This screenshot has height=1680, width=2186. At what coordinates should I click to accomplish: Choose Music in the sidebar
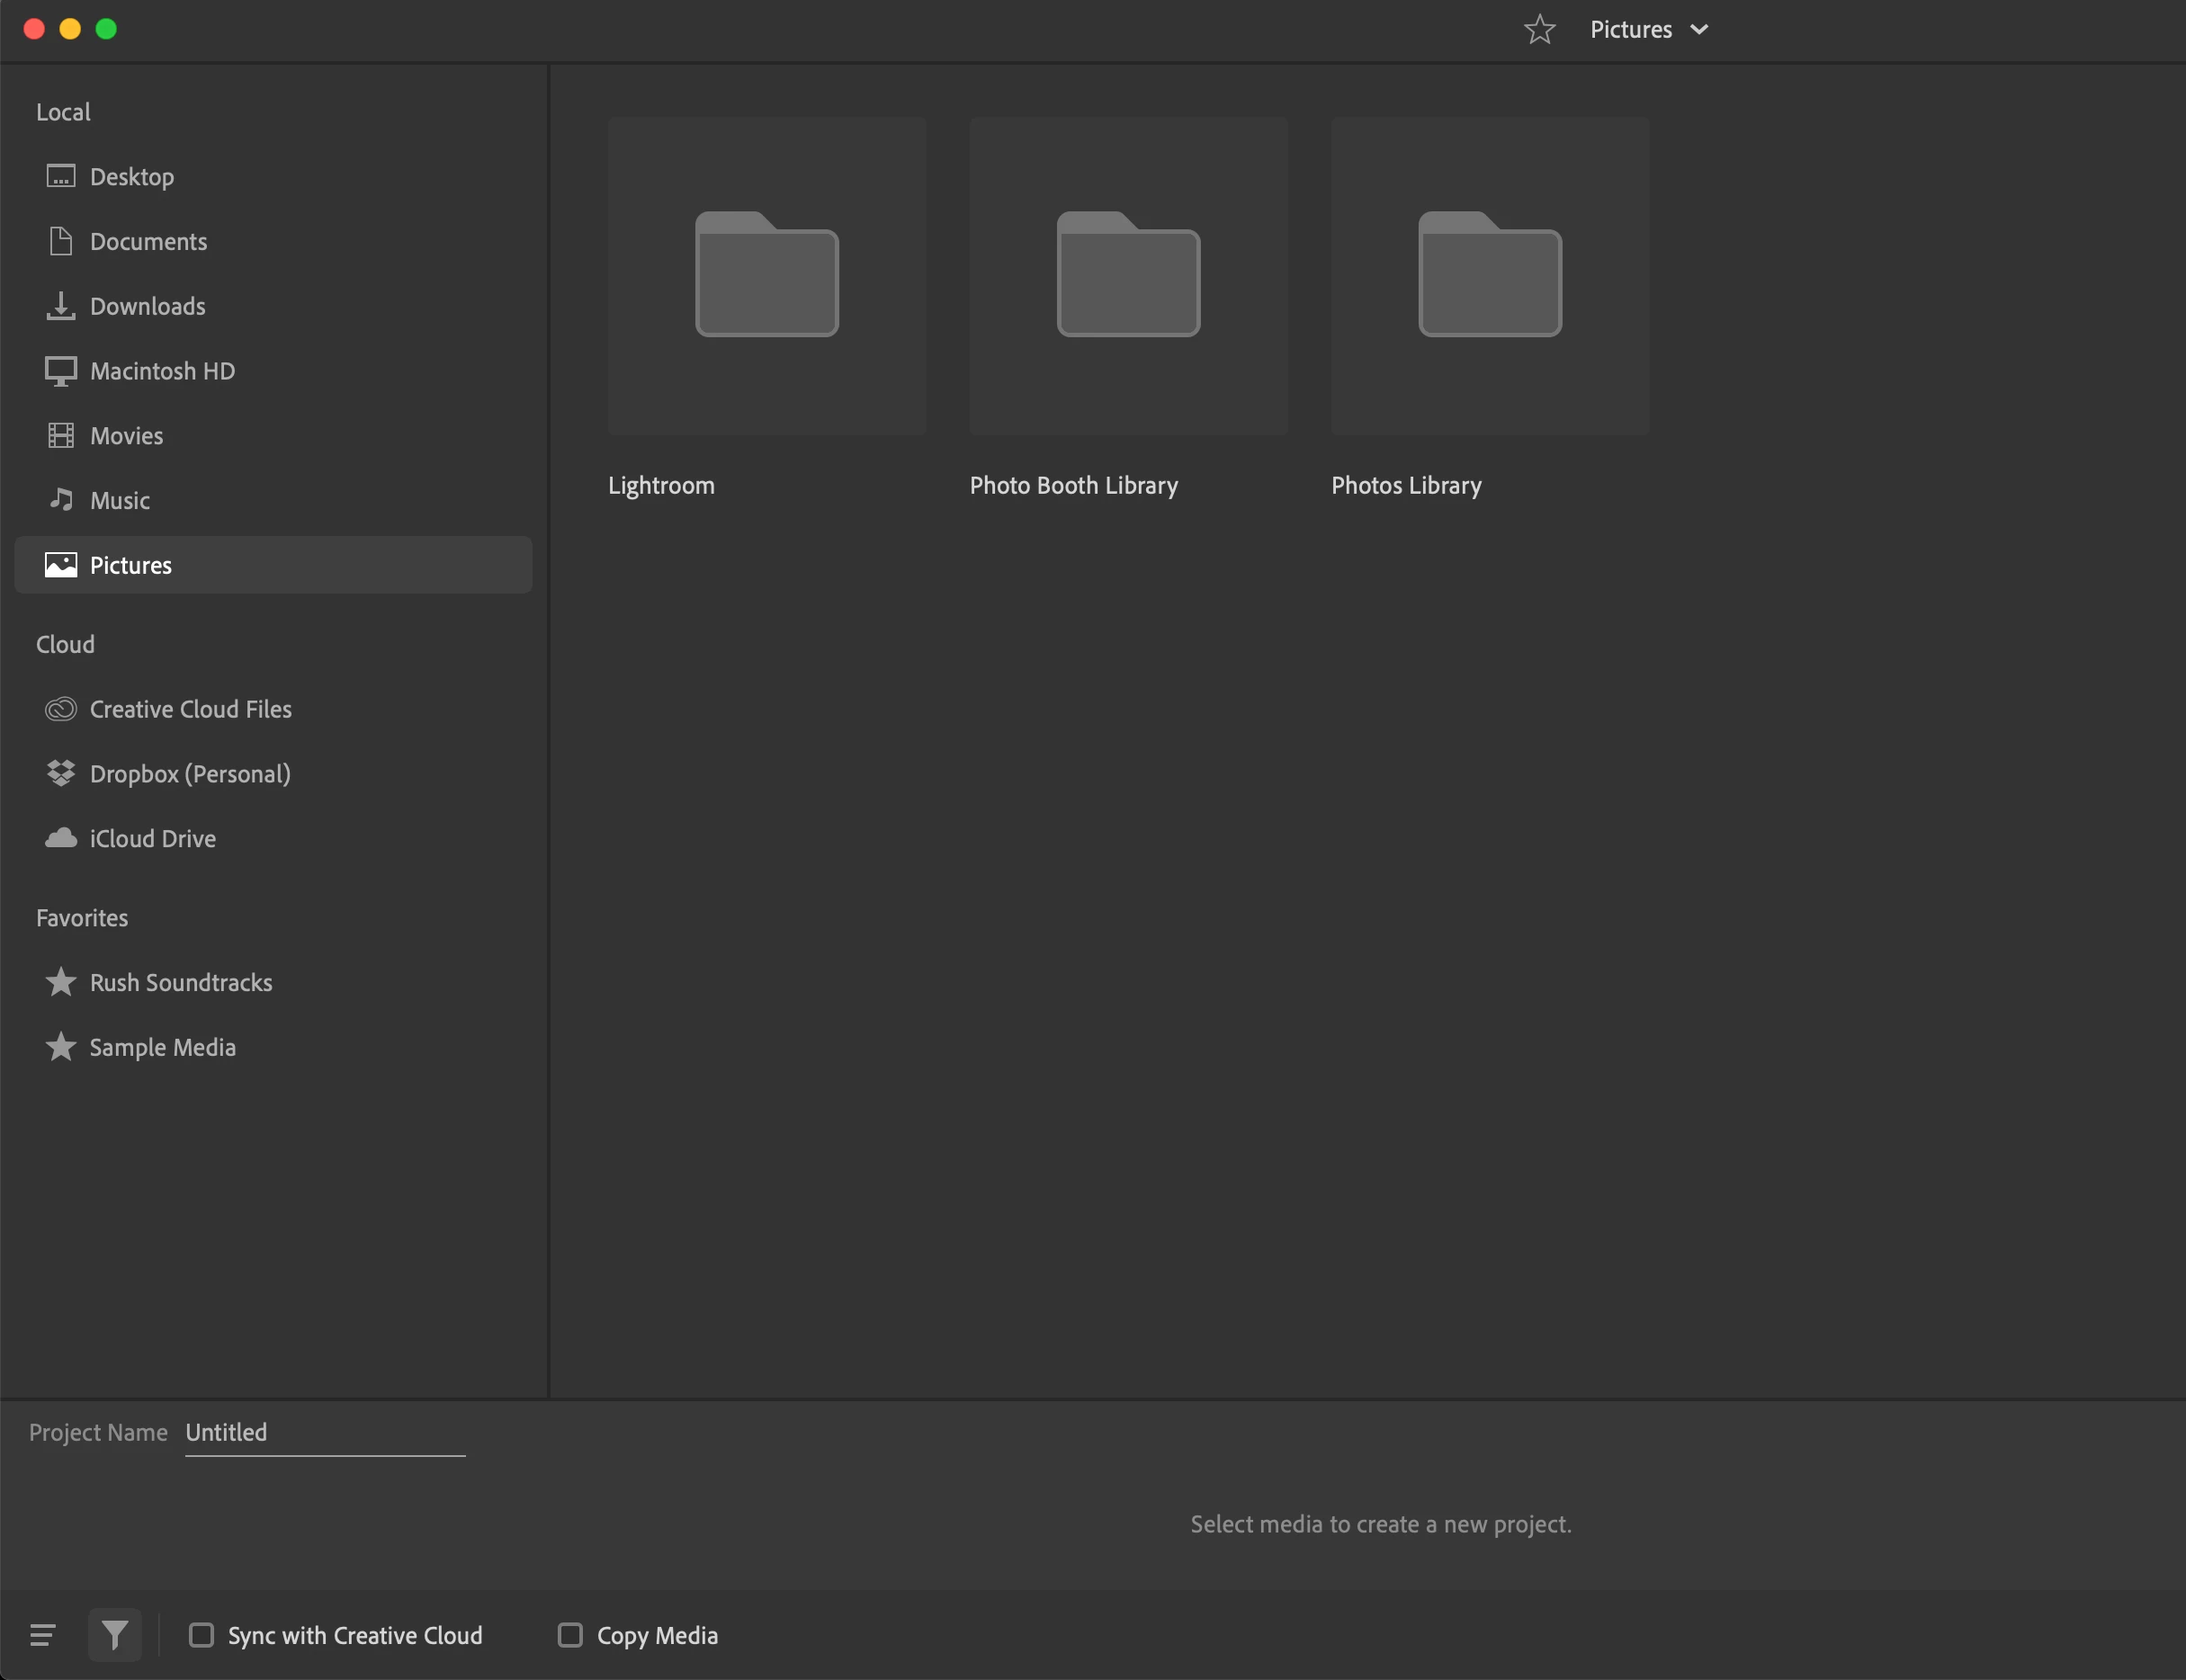[x=119, y=500]
